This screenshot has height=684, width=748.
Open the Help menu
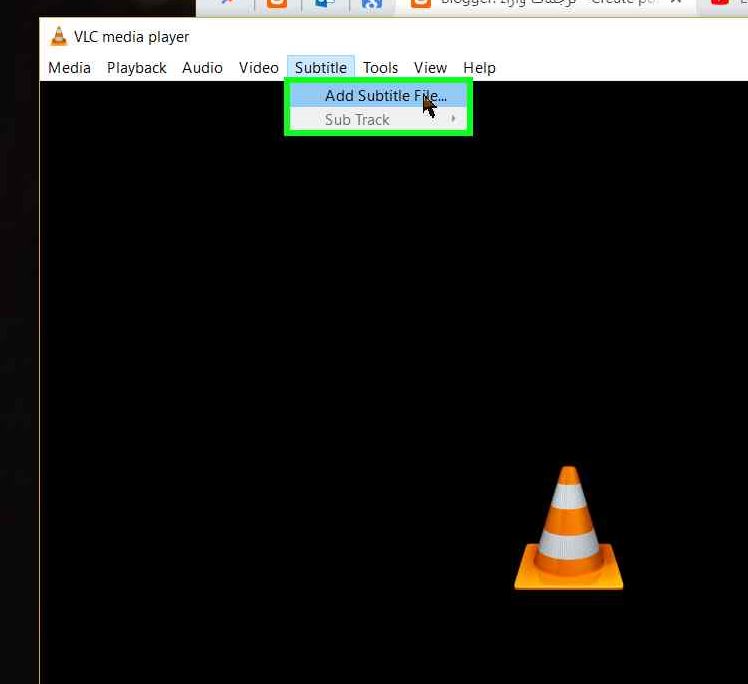click(x=479, y=68)
